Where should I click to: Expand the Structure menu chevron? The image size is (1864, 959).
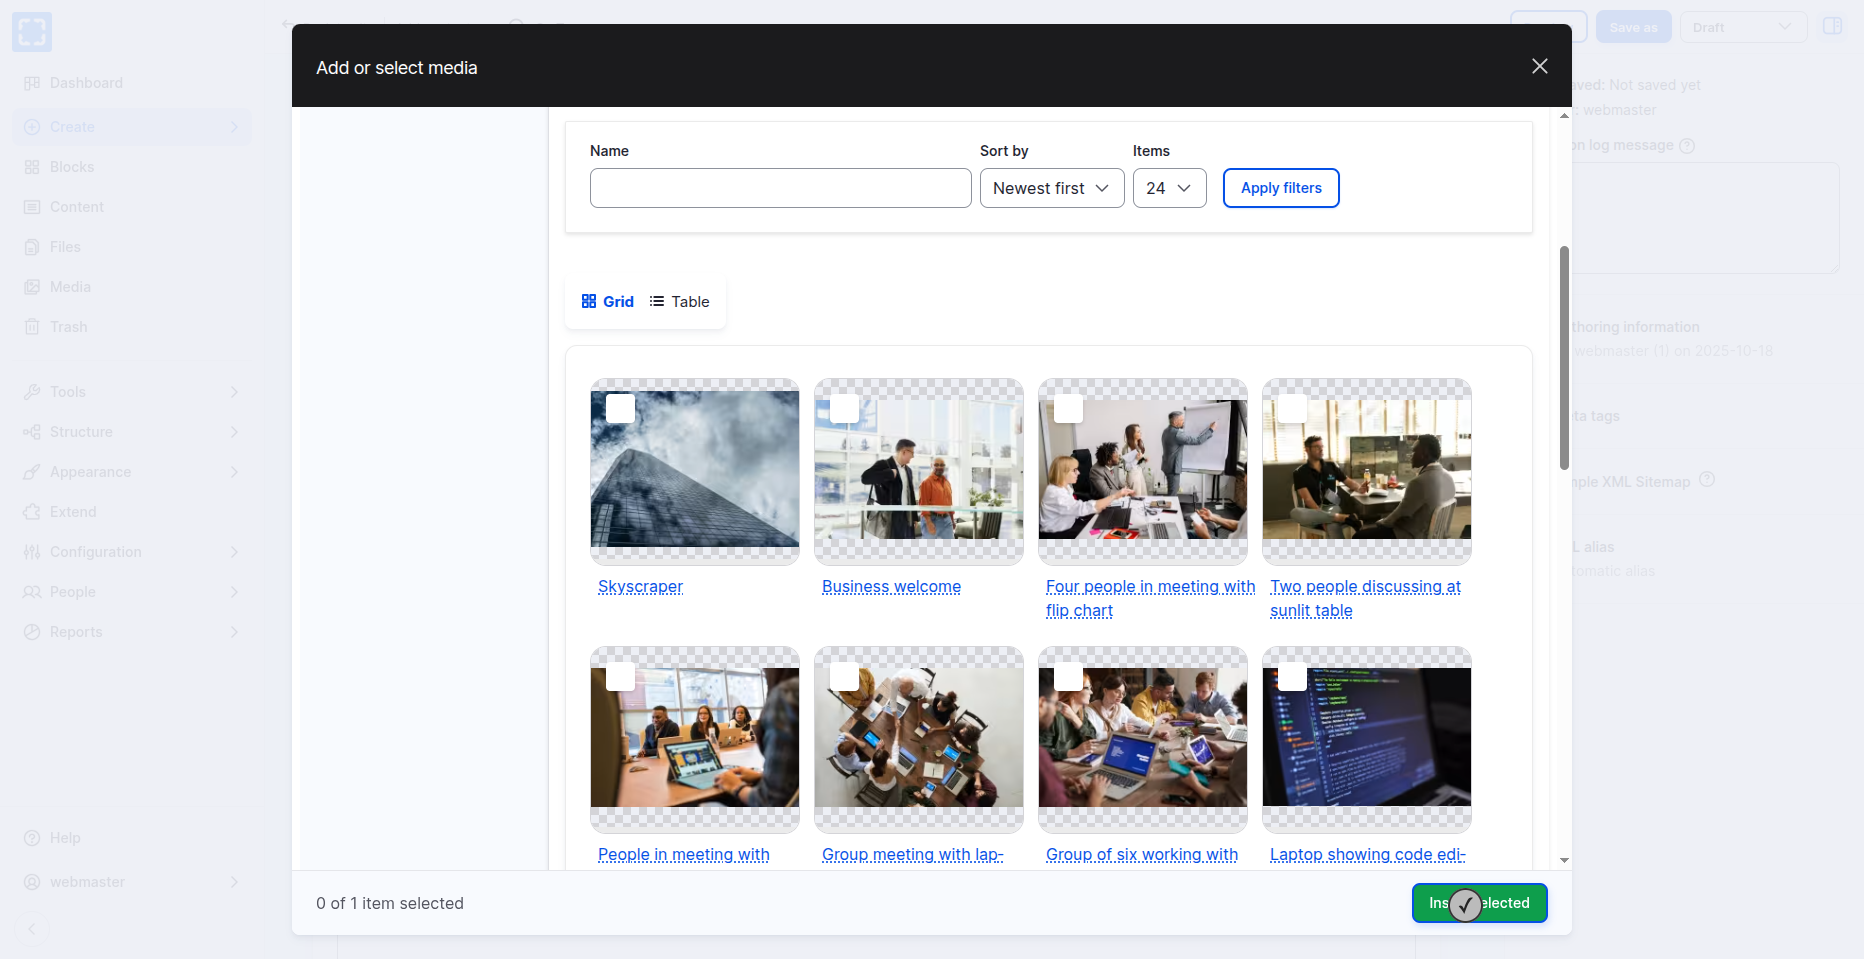(x=234, y=432)
